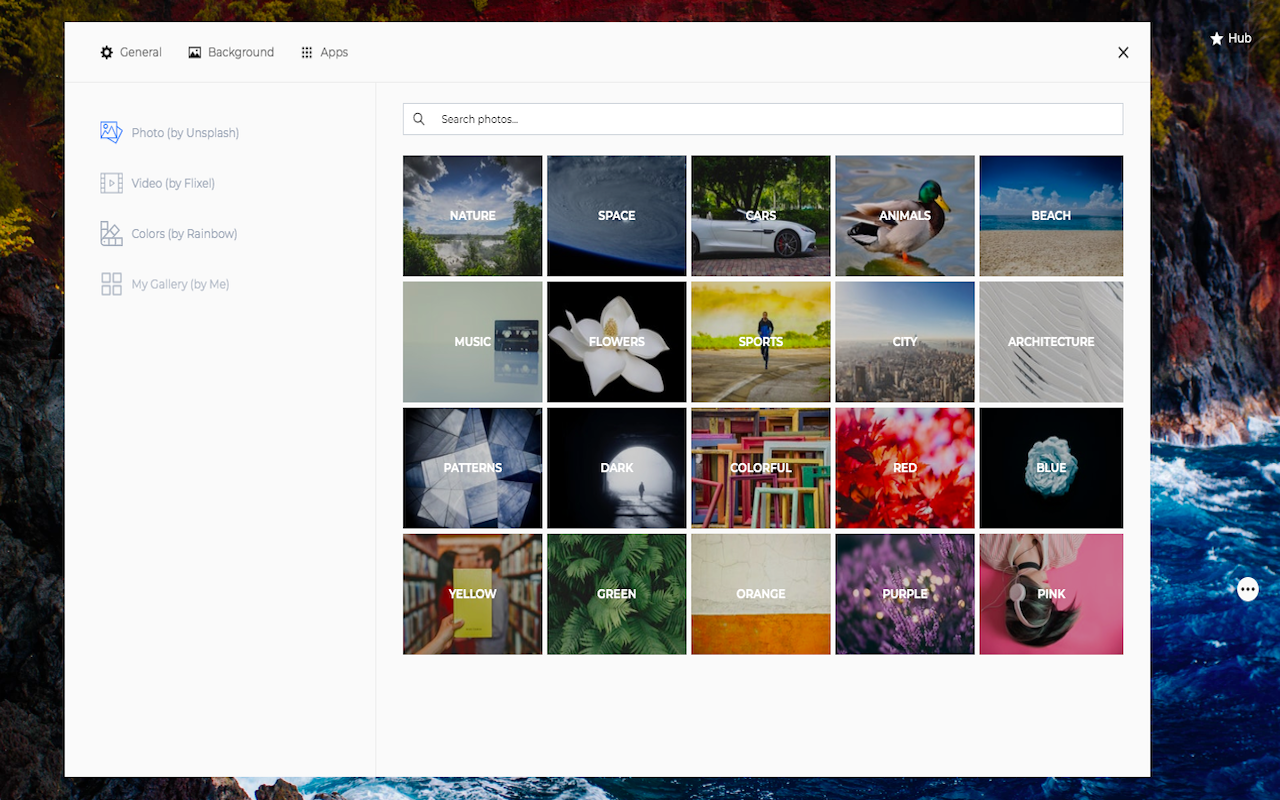Viewport: 1280px width, 800px height.
Task: Click the search magnifier icon
Action: (419, 119)
